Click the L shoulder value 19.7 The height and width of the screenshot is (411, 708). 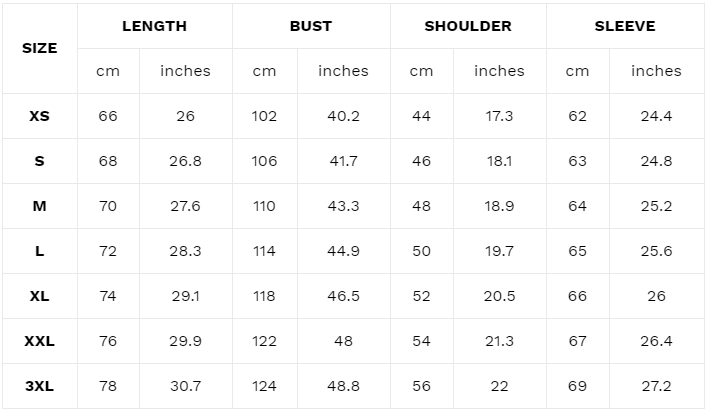499,251
